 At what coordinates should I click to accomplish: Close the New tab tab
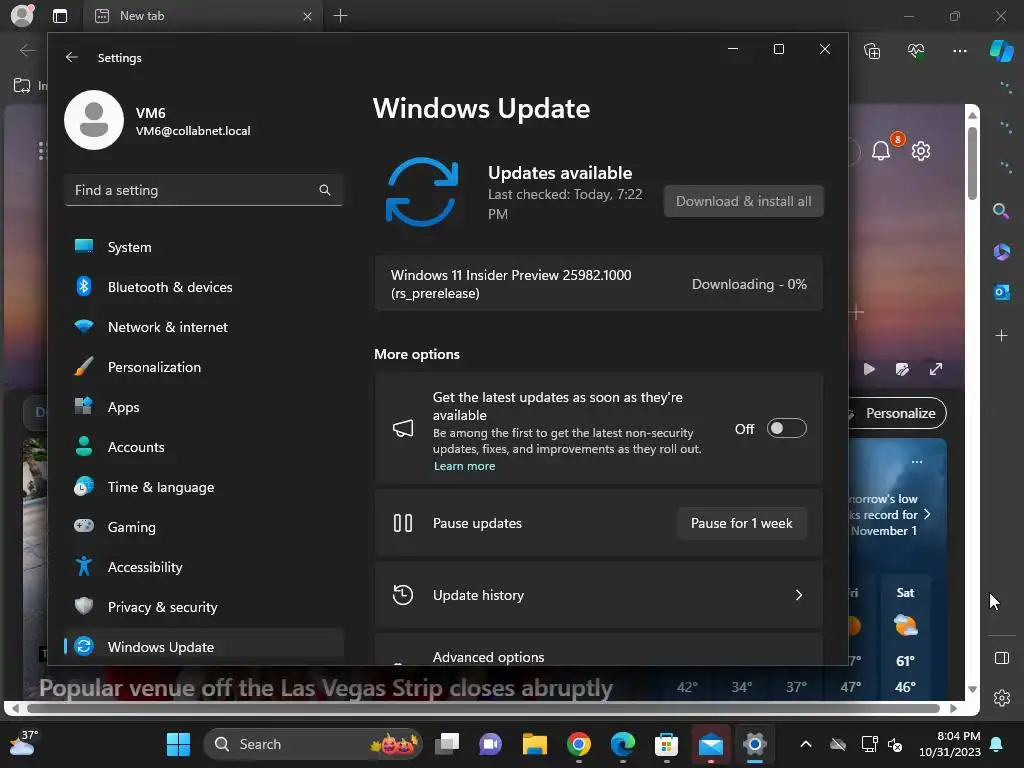coord(307,16)
